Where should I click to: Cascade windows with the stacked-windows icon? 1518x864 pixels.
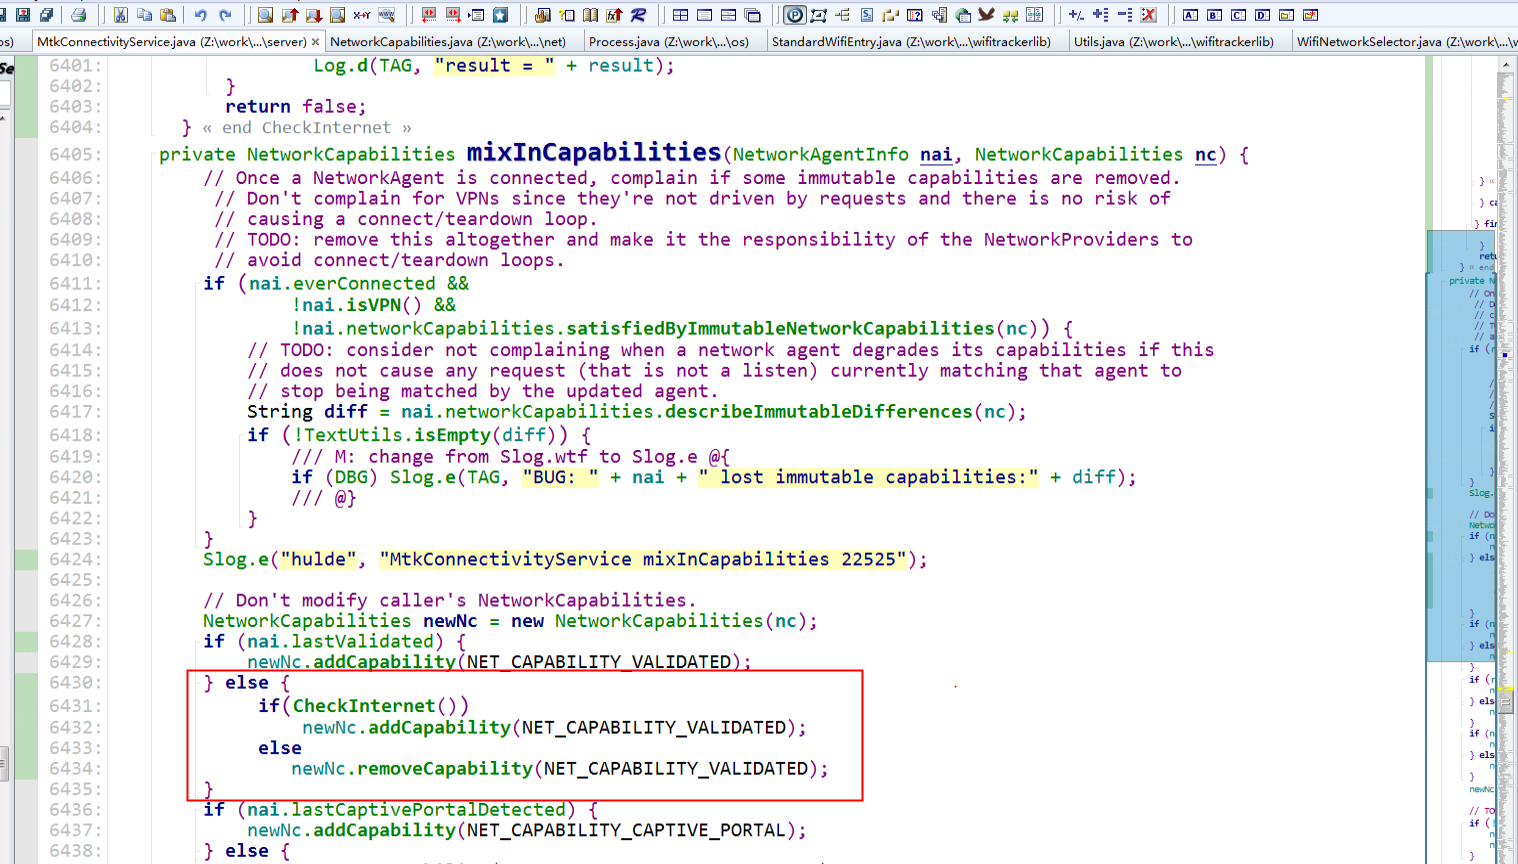click(x=752, y=15)
